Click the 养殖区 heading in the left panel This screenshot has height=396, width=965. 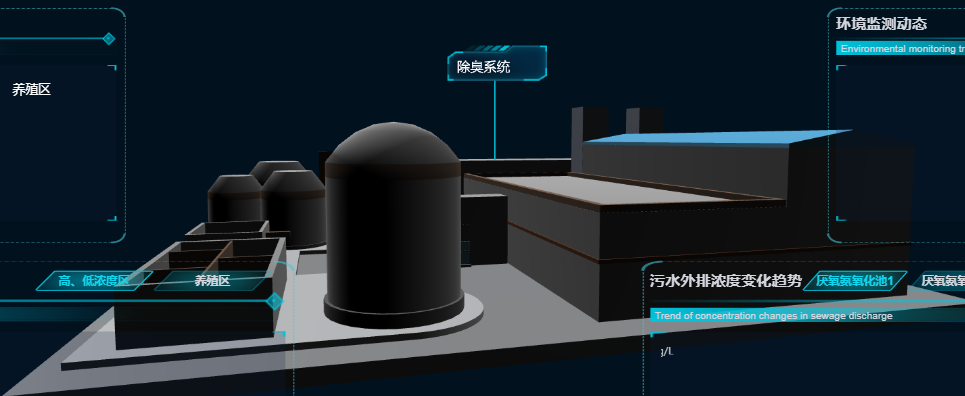pyautogui.click(x=31, y=89)
